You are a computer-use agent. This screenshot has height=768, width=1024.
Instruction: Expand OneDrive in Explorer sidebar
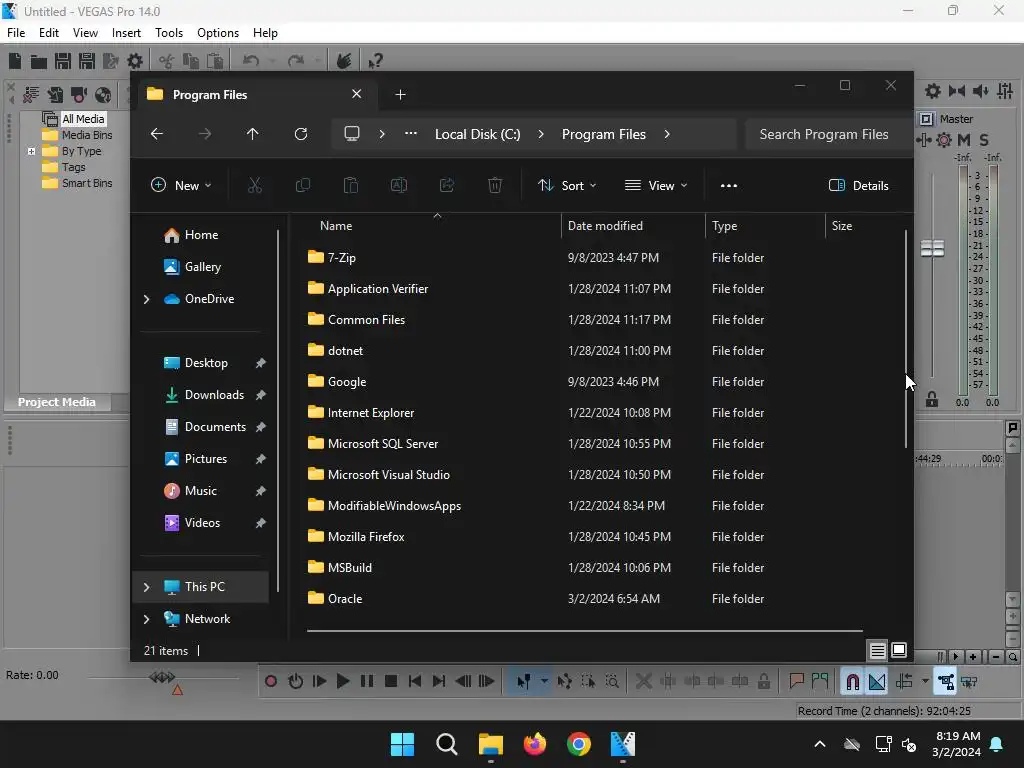point(146,299)
